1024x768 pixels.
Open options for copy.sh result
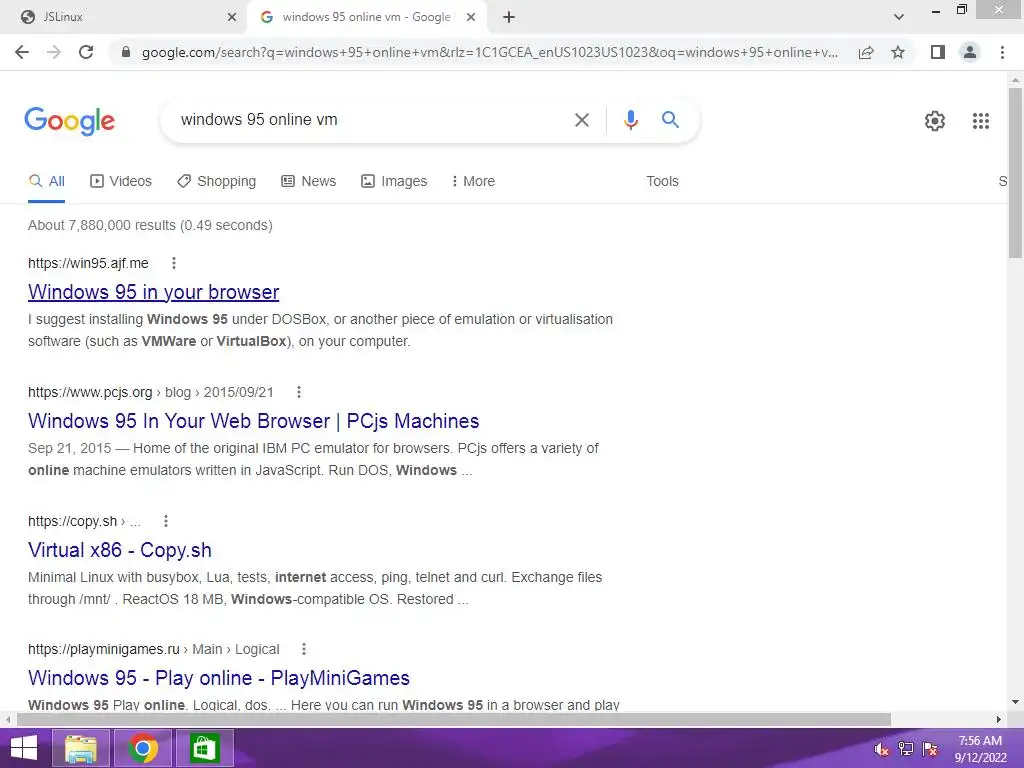coord(166,521)
